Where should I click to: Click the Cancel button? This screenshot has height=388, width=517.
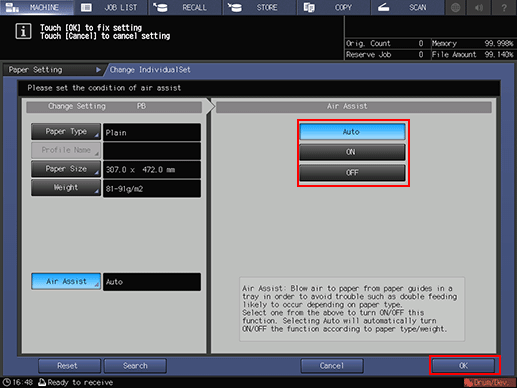click(x=332, y=366)
